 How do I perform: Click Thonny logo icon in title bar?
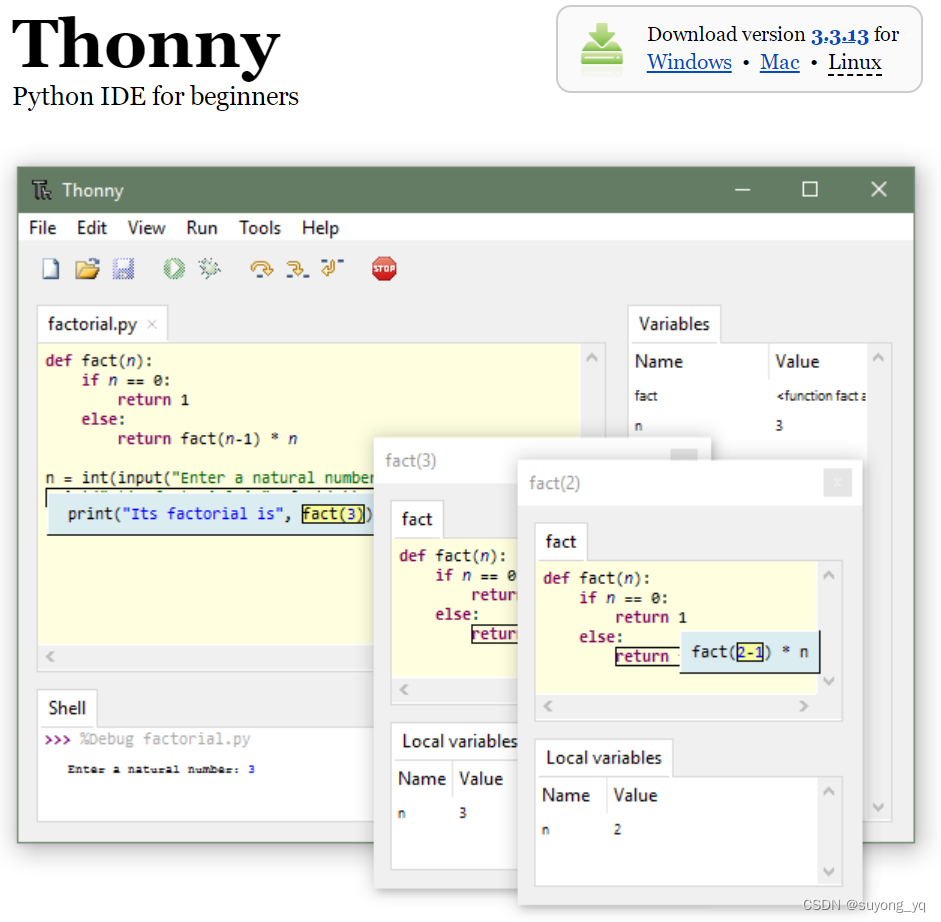(x=41, y=190)
